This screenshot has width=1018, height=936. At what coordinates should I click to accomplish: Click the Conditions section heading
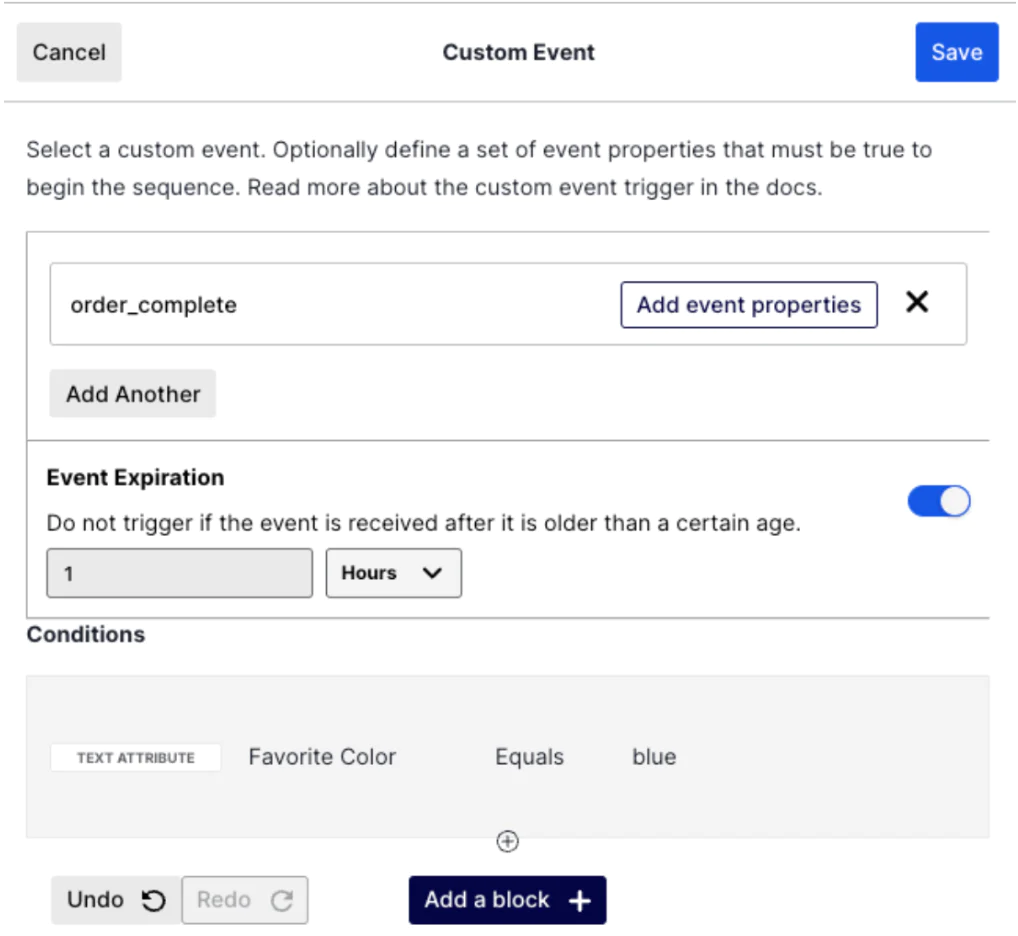(86, 635)
